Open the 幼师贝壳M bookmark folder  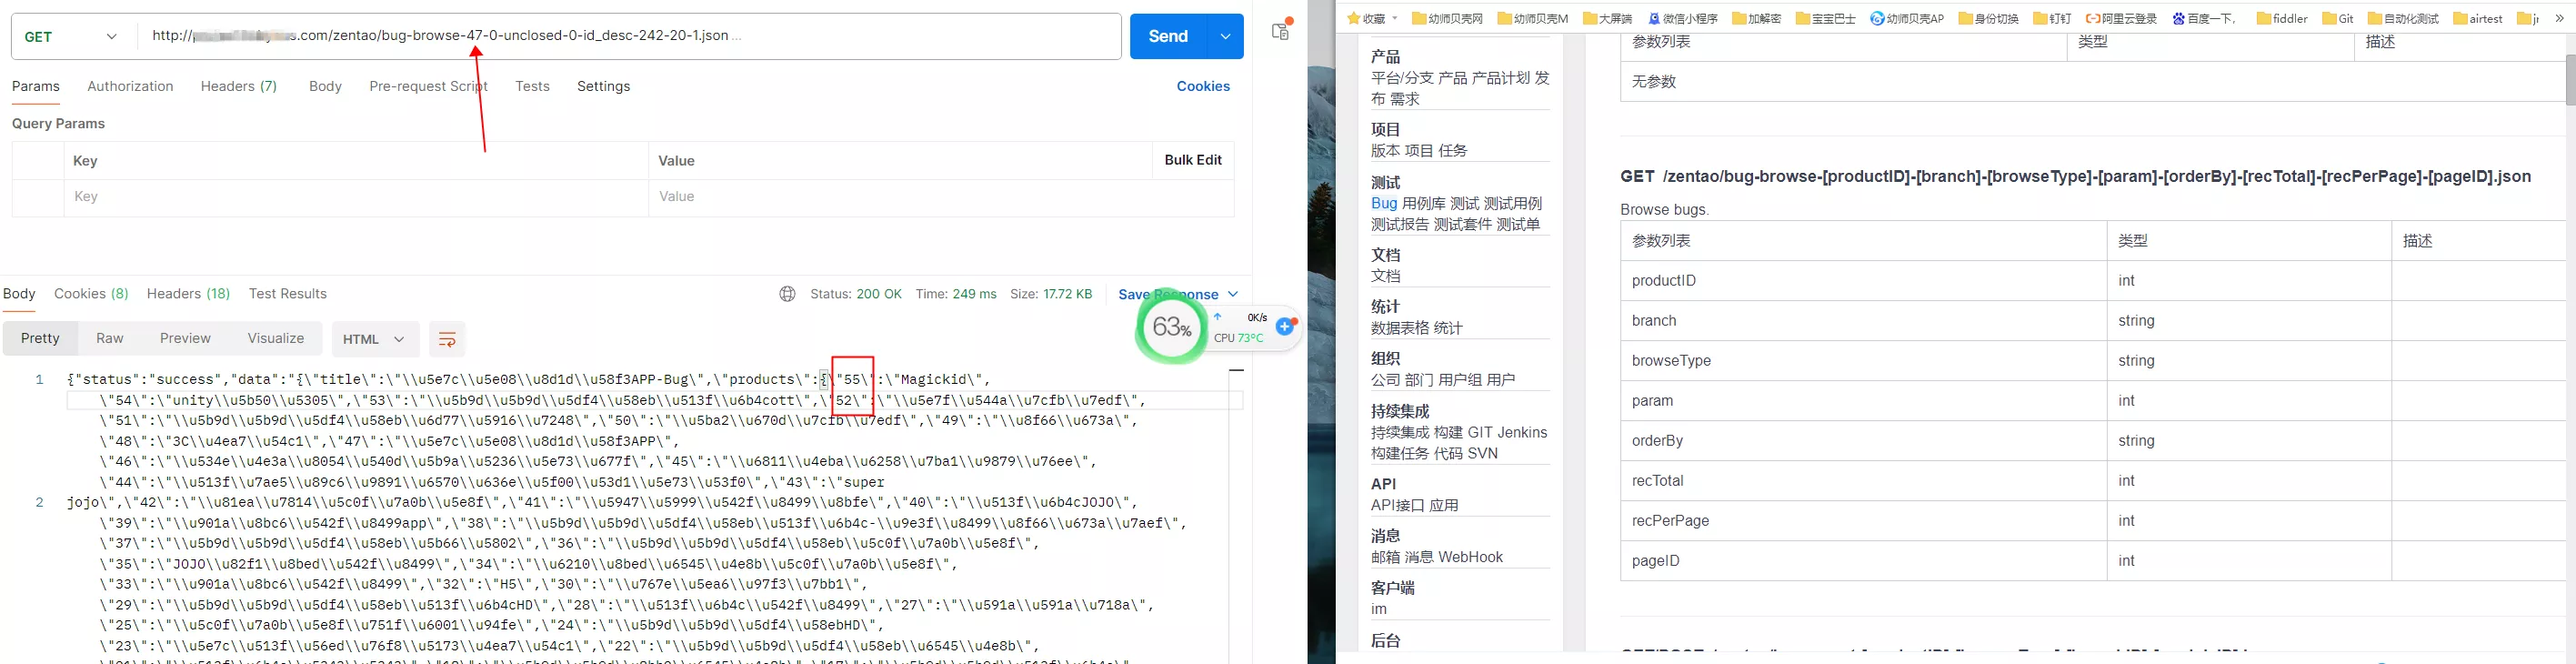pos(1533,18)
